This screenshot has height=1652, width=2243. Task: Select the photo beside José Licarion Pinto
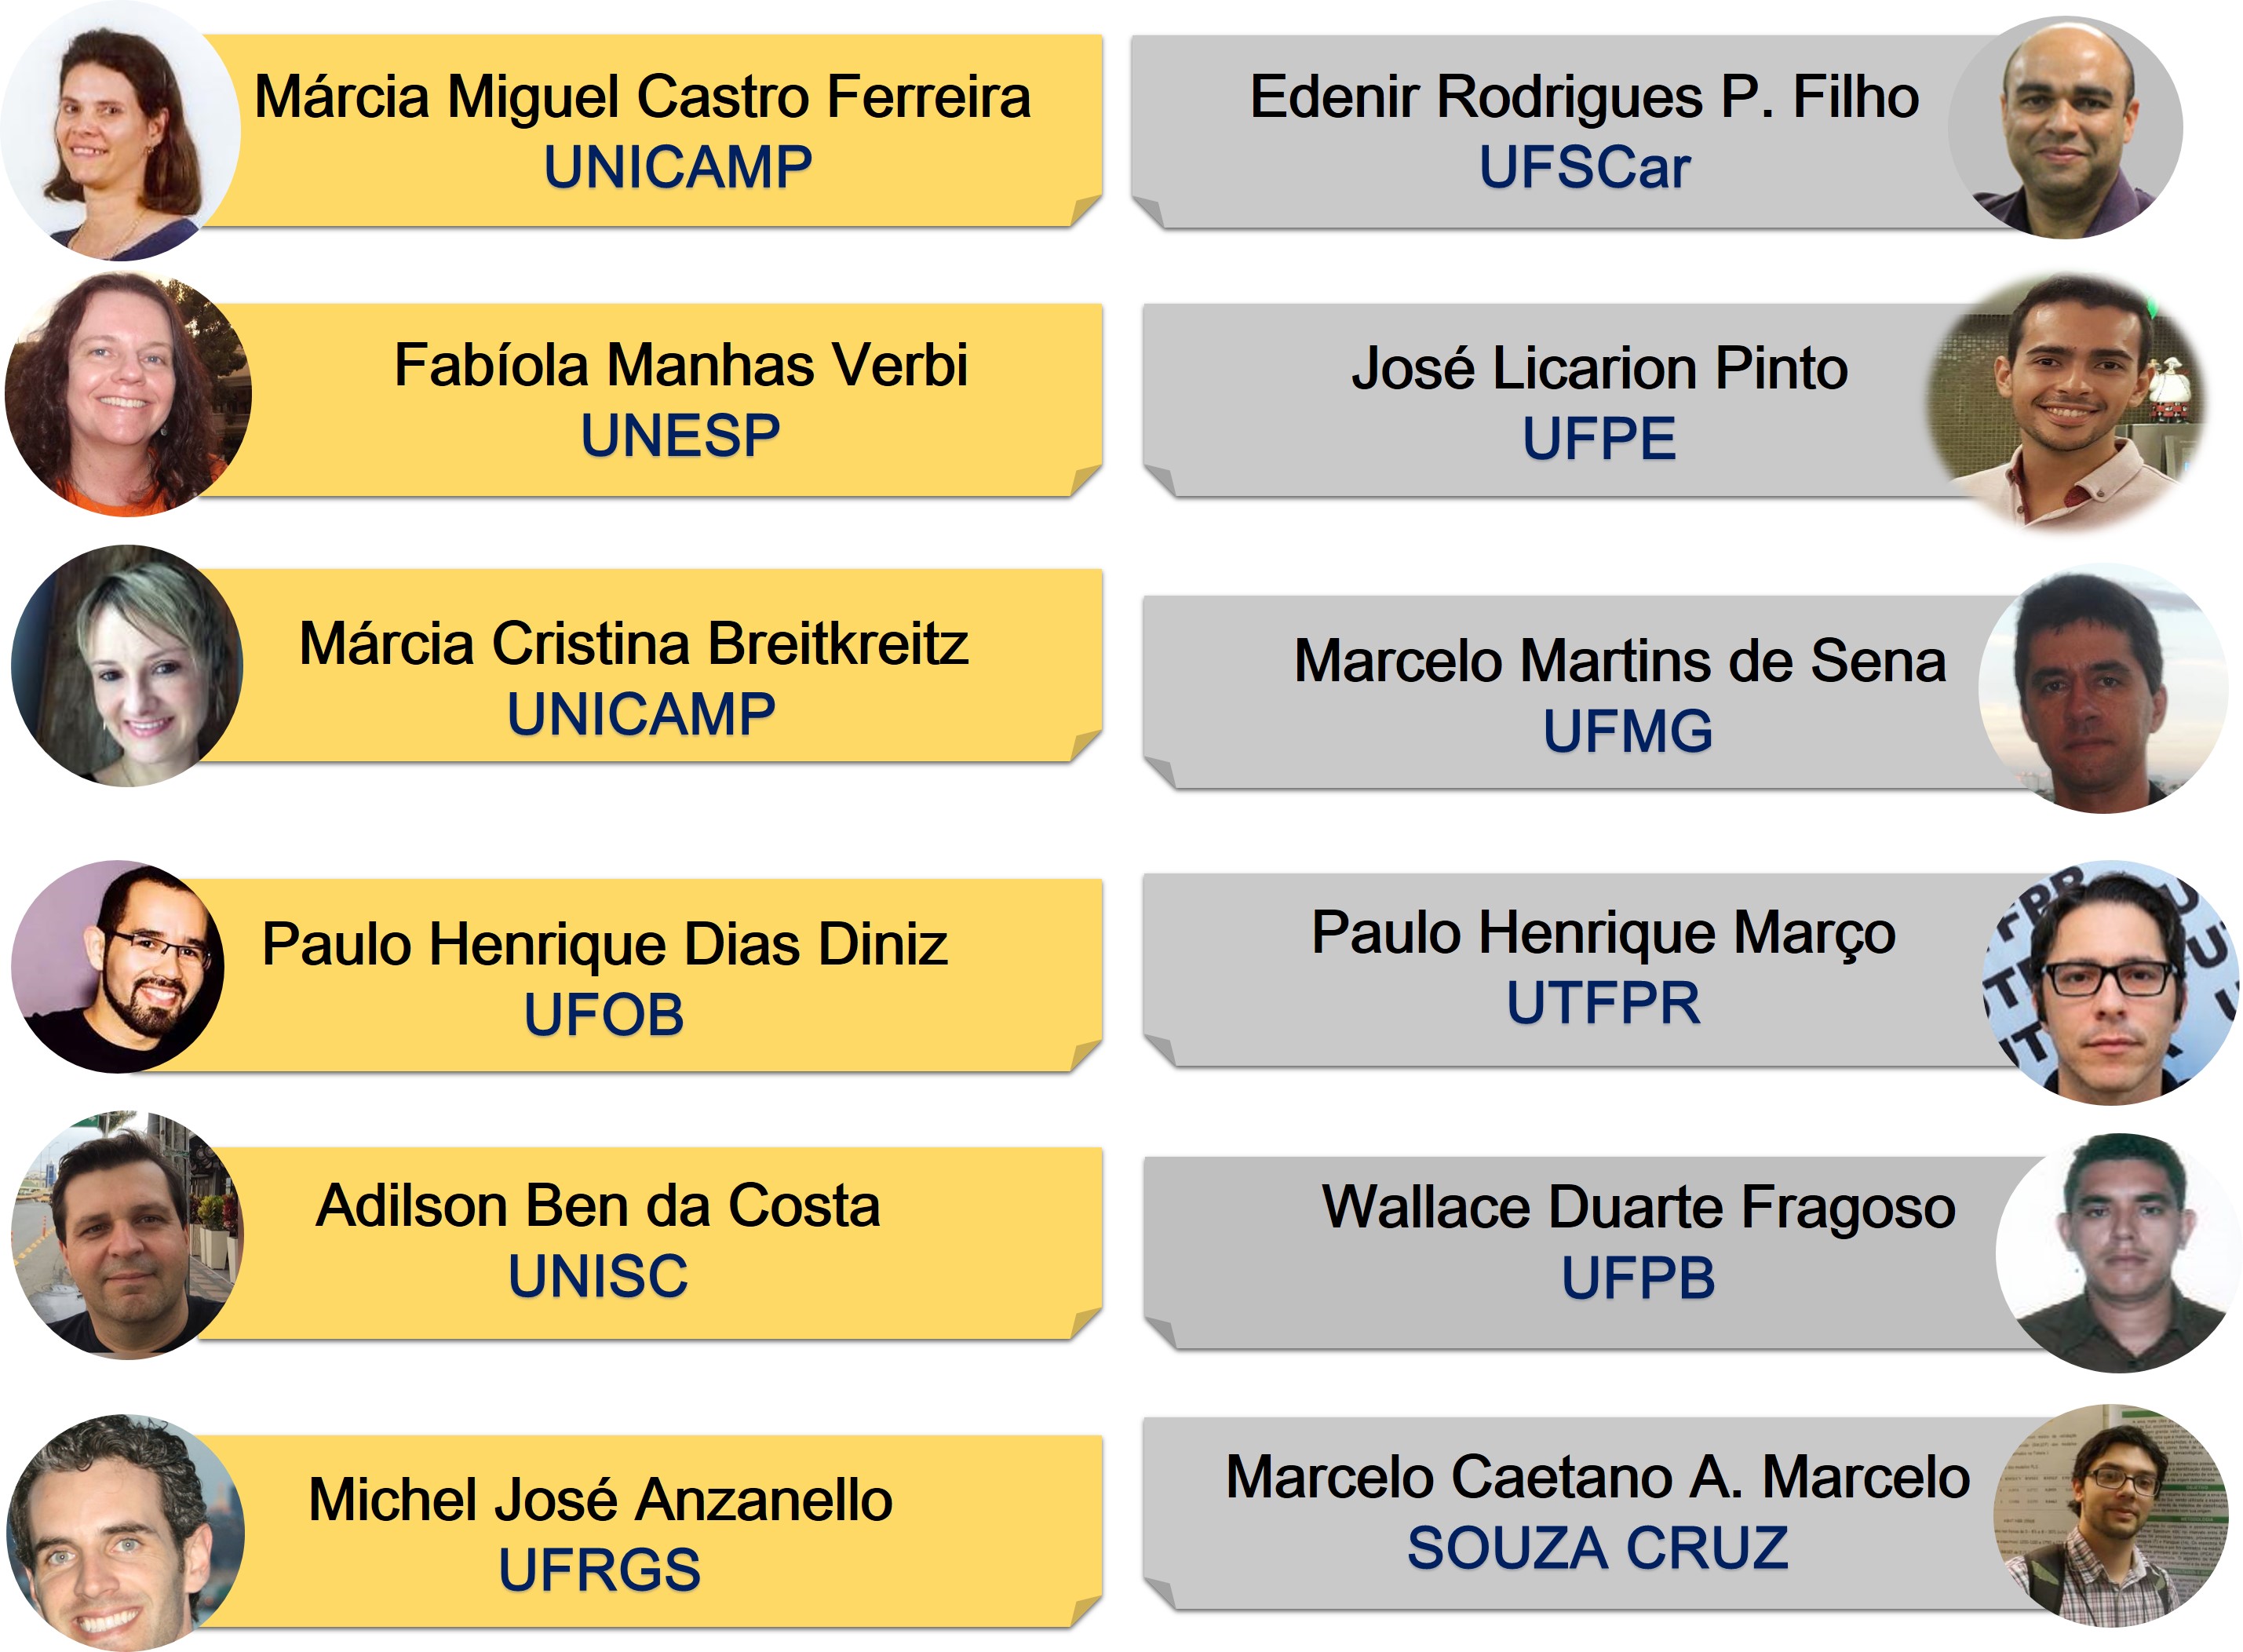point(2068,400)
